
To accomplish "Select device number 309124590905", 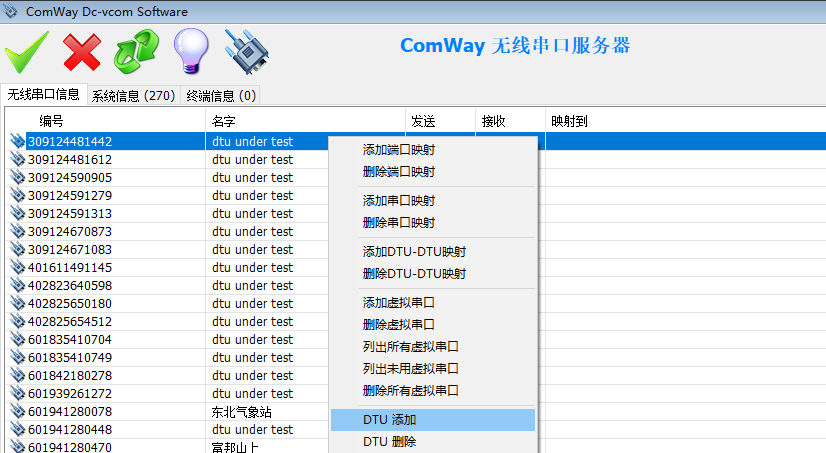I will click(x=70, y=177).
